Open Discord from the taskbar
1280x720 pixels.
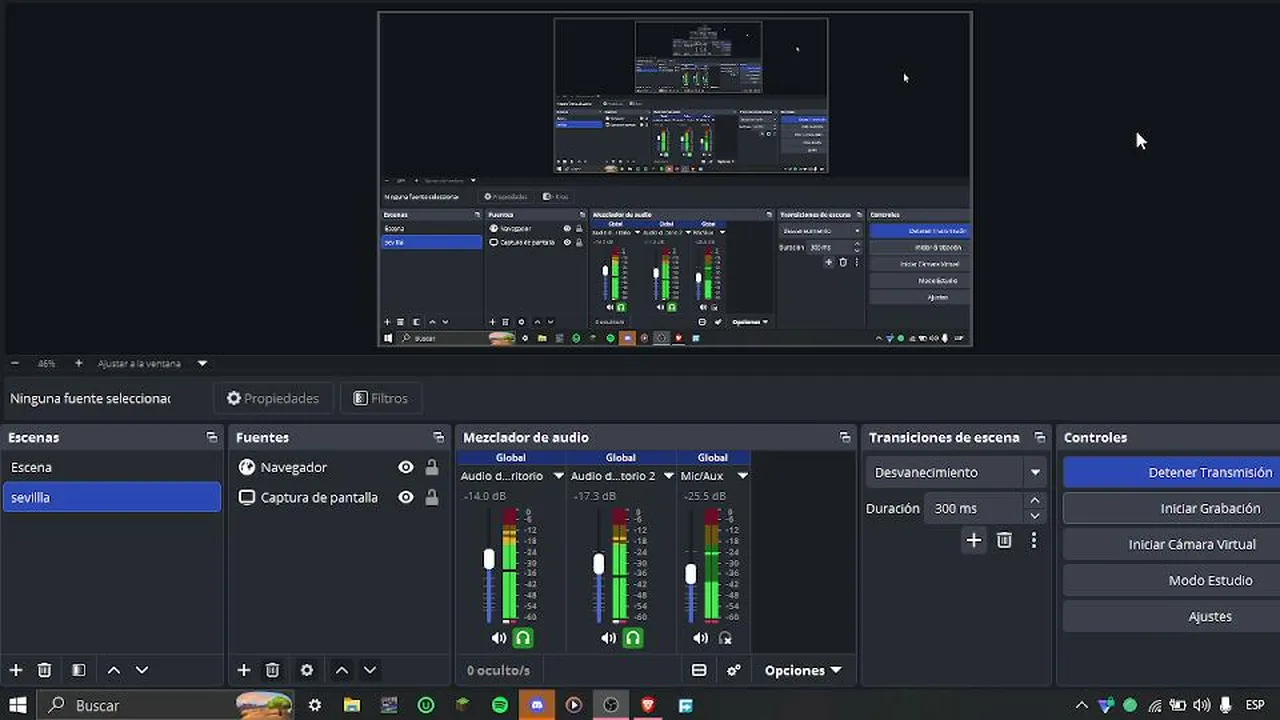pyautogui.click(x=537, y=705)
